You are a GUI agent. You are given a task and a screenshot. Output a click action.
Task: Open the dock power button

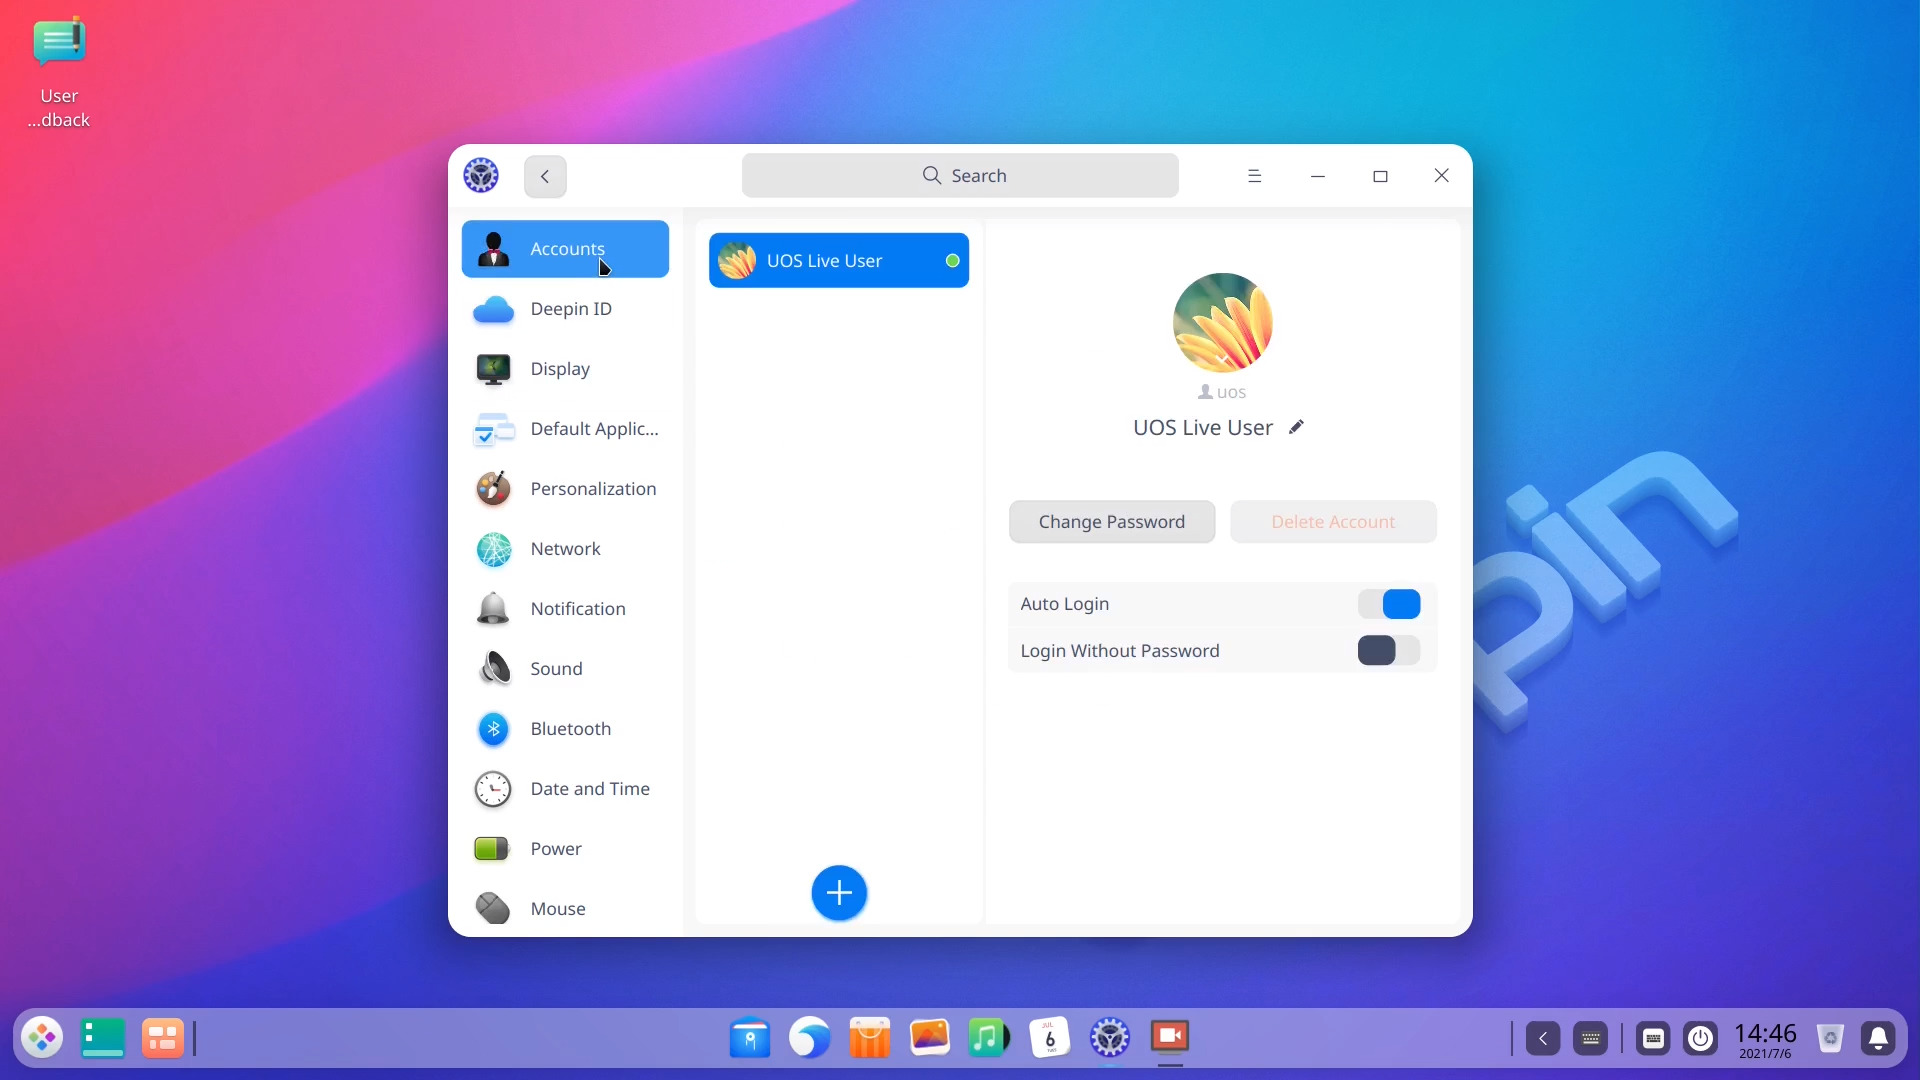pos(1700,1039)
